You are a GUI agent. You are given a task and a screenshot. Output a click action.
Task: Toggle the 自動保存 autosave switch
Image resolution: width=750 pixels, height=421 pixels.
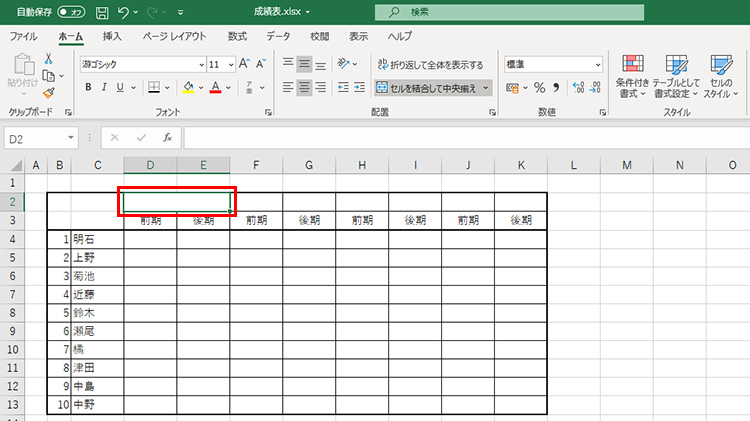70,13
